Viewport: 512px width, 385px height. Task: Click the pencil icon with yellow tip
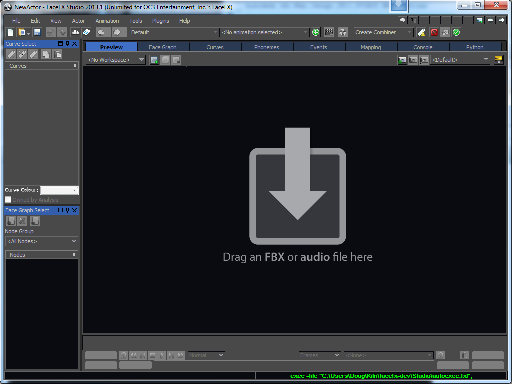tap(421, 32)
